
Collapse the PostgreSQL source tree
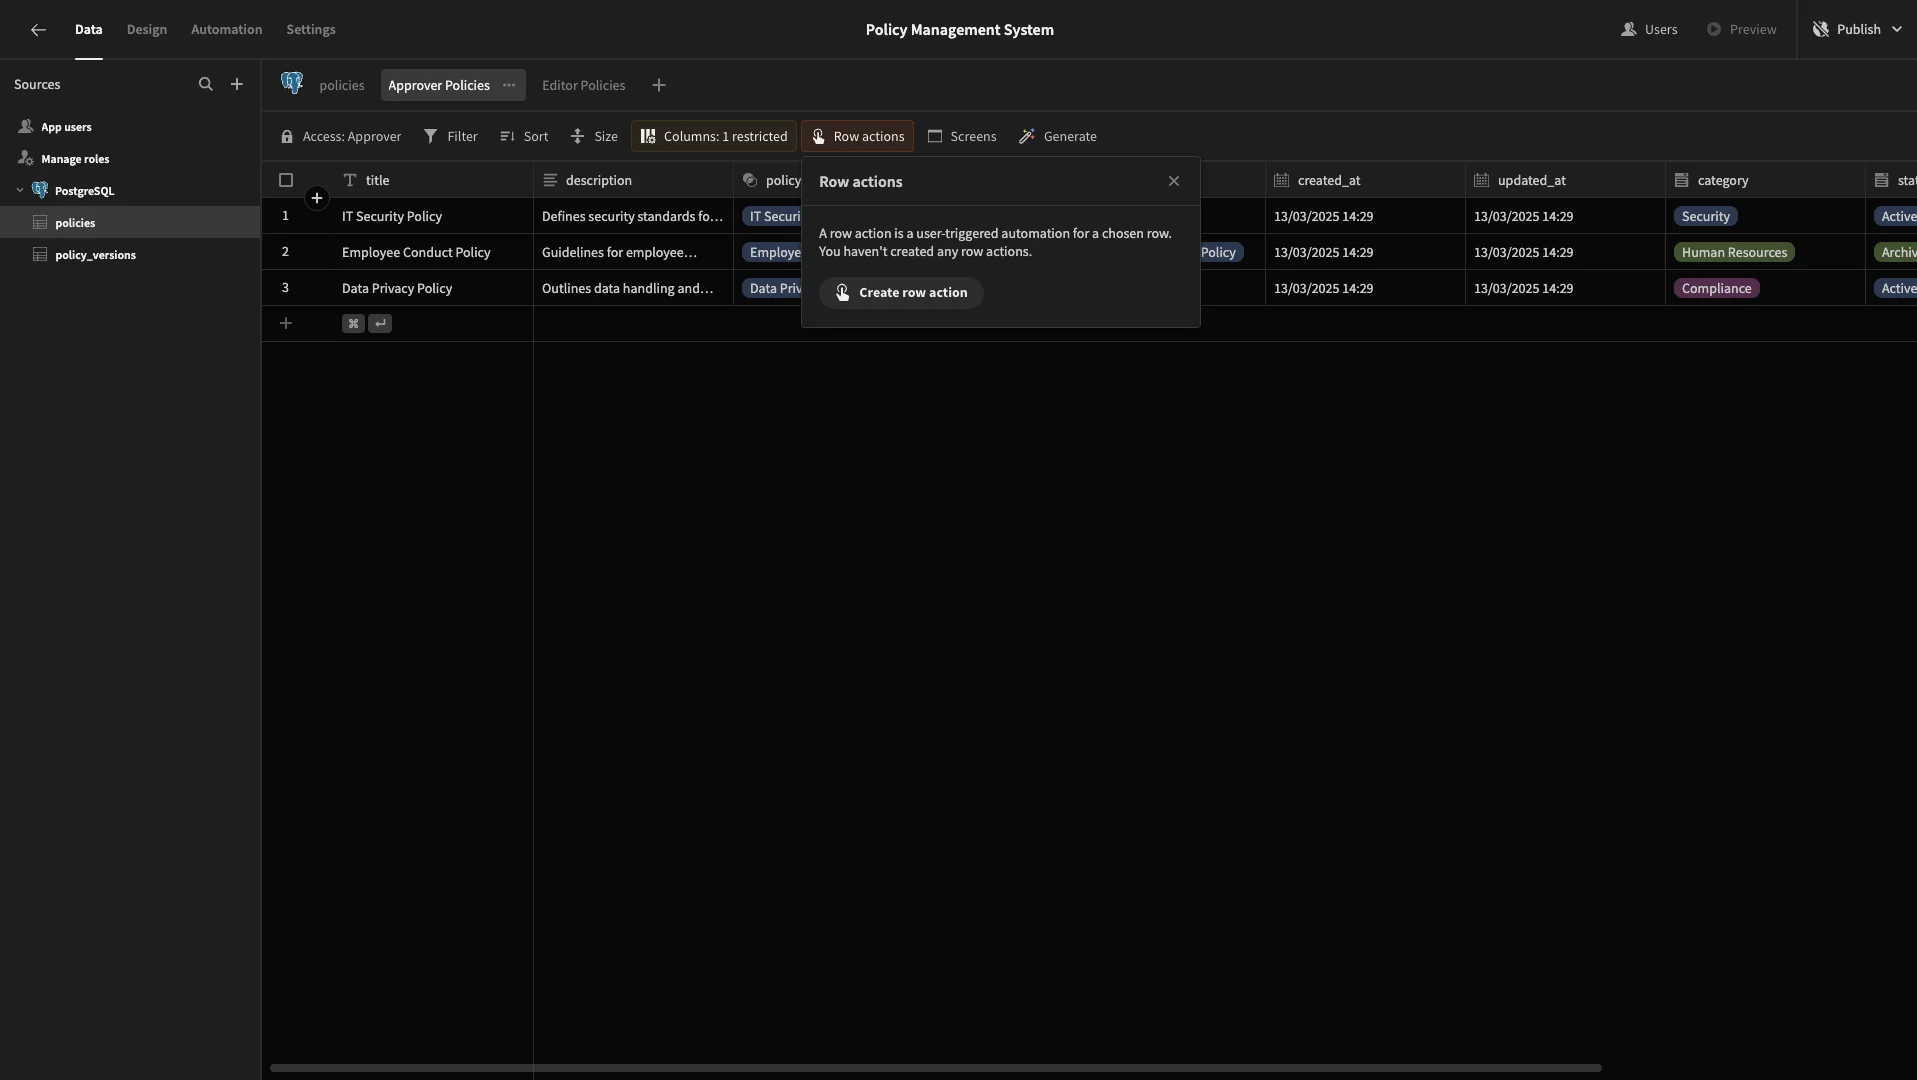pyautogui.click(x=20, y=191)
